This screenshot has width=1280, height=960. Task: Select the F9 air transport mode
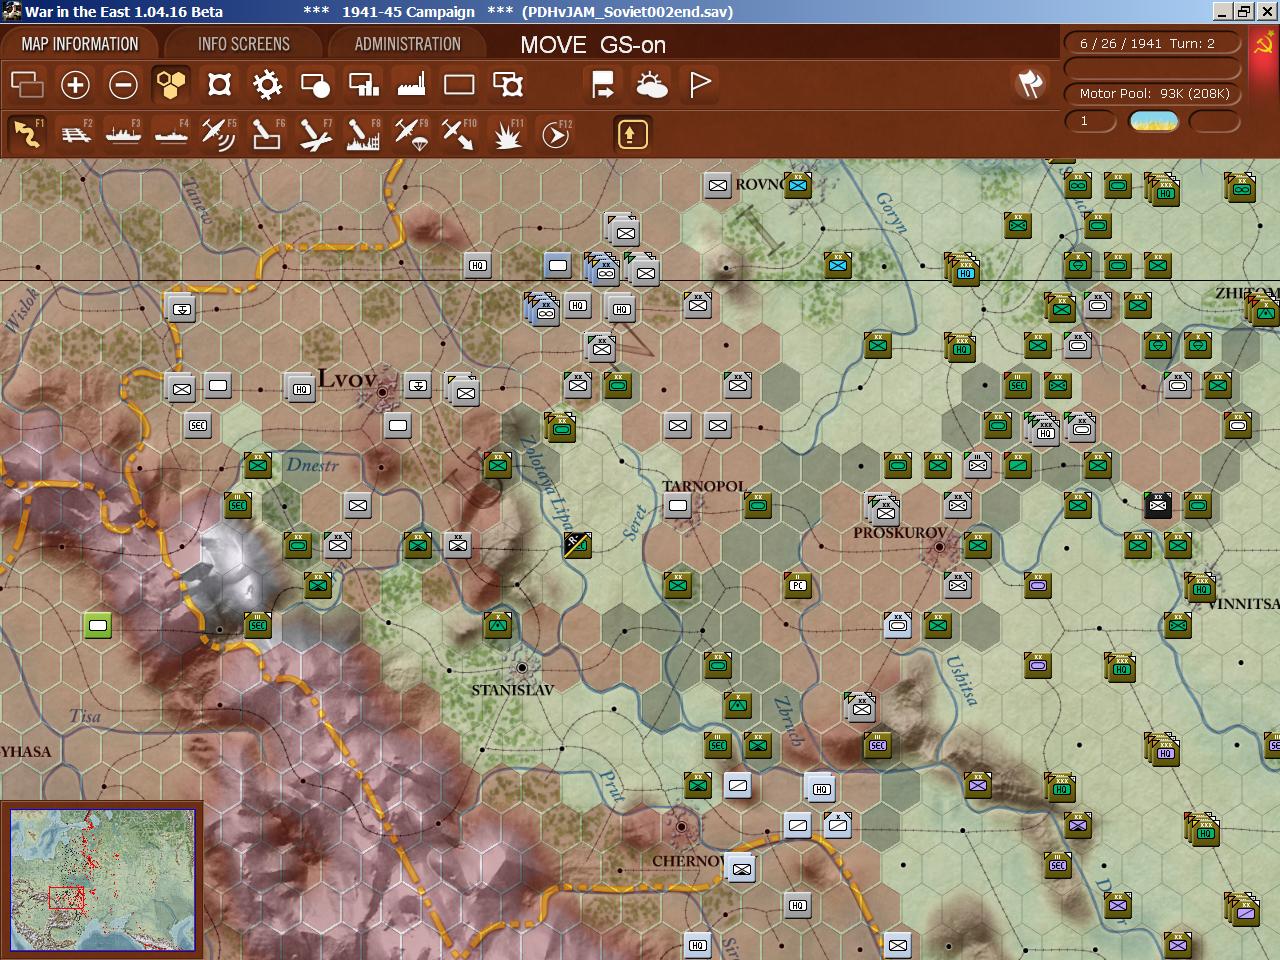click(411, 134)
